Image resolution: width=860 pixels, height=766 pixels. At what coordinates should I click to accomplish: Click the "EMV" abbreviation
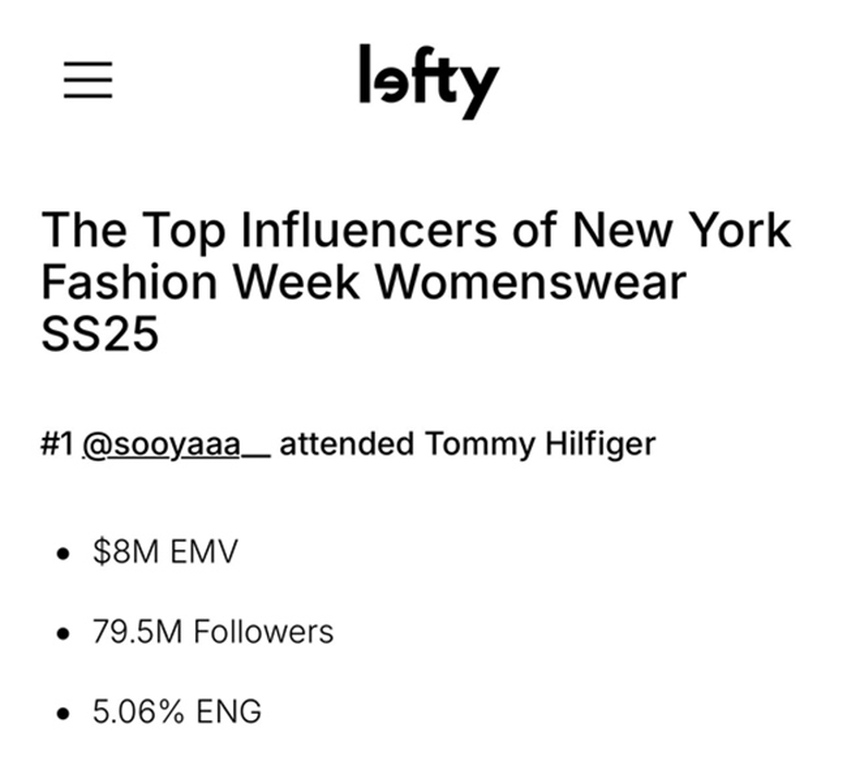[204, 551]
